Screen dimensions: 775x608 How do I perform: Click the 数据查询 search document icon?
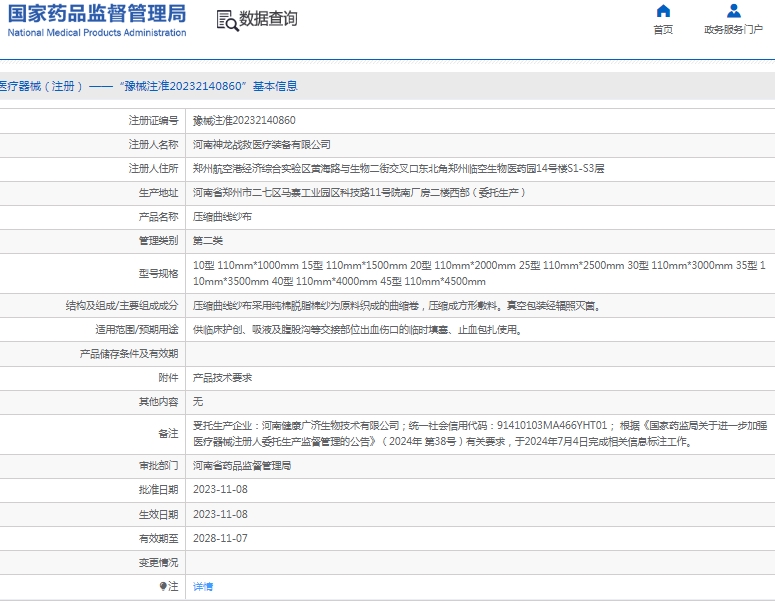[x=227, y=21]
